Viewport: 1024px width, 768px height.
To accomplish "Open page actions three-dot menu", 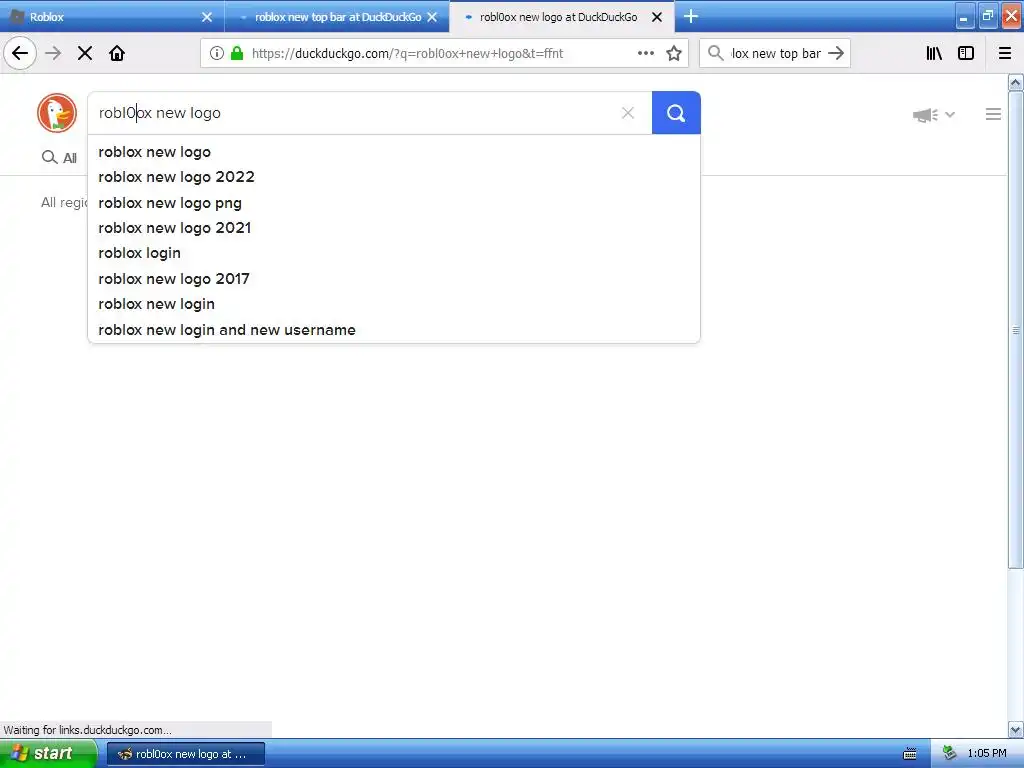I will pyautogui.click(x=646, y=53).
